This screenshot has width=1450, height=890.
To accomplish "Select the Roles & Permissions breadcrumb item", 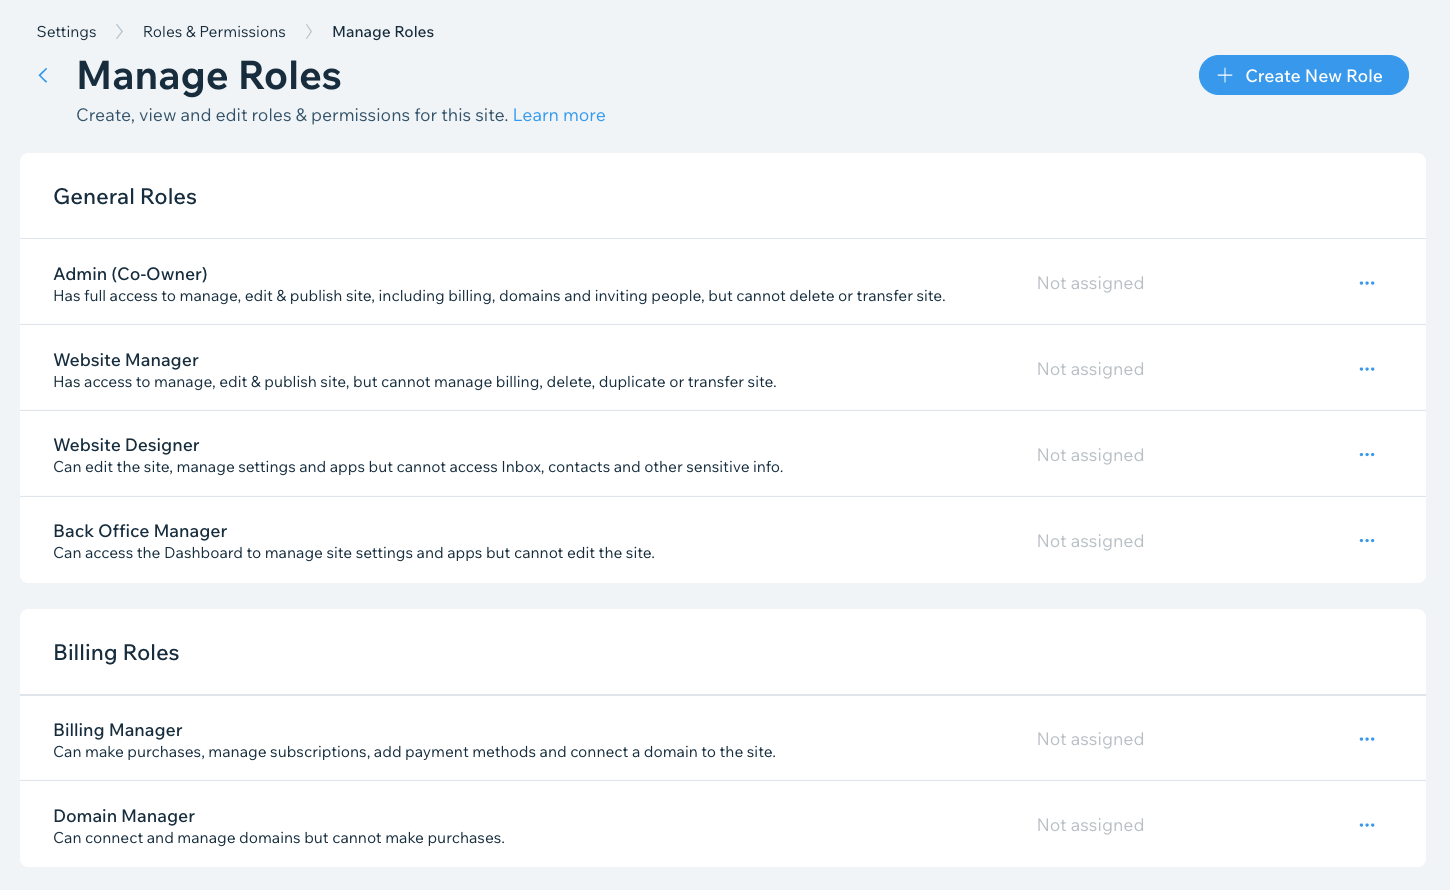I will pos(213,31).
